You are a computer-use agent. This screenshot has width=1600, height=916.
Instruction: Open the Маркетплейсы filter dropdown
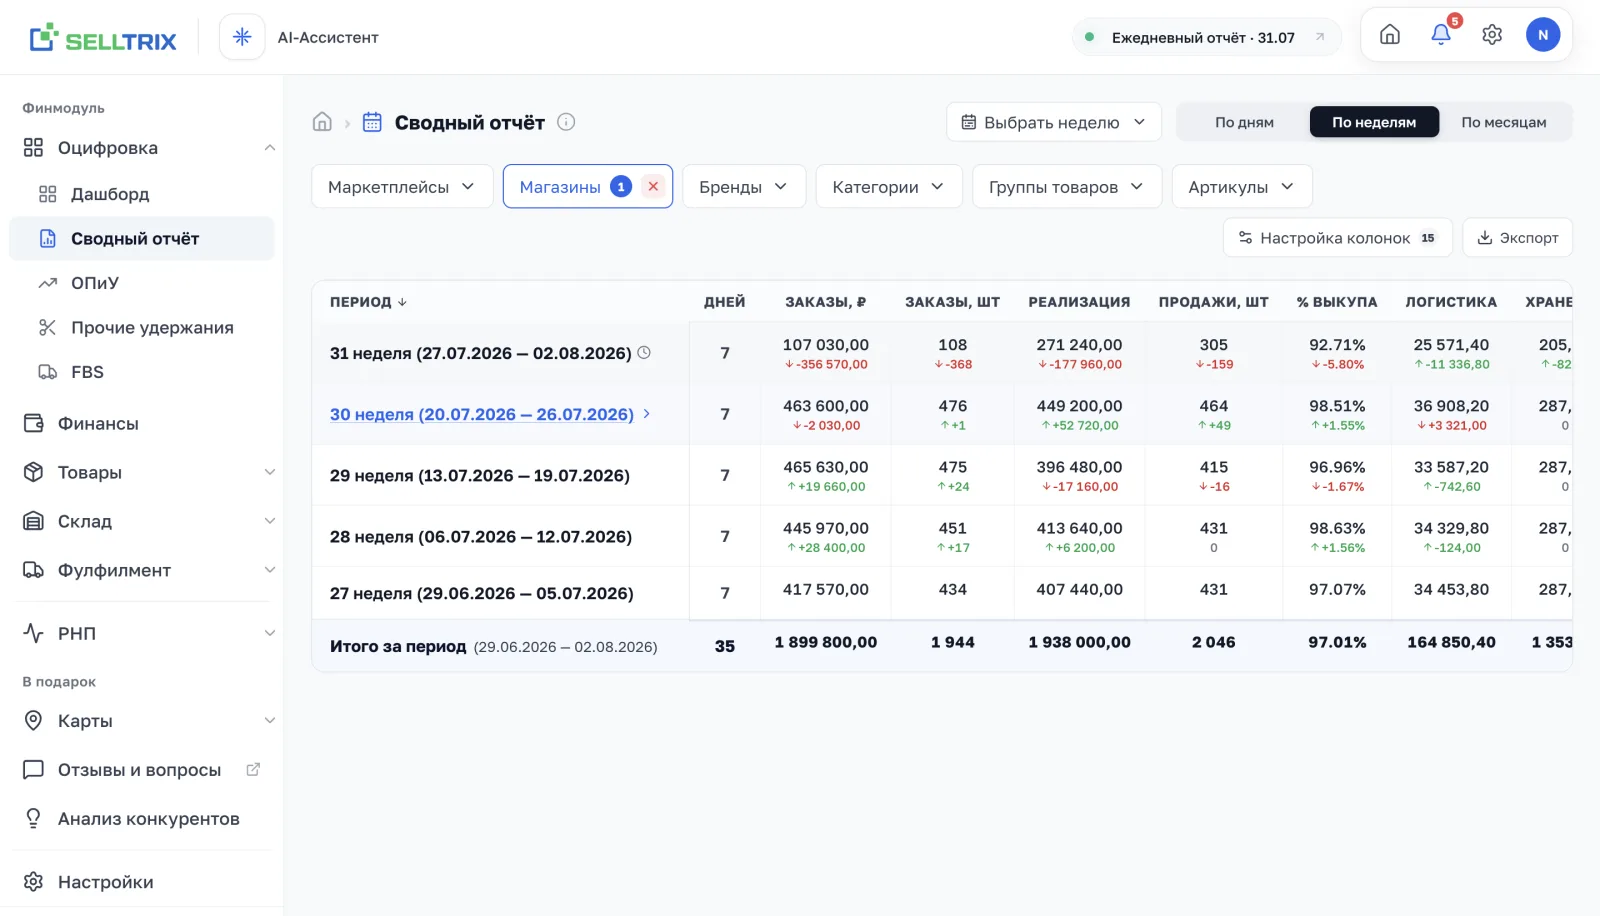[402, 187]
